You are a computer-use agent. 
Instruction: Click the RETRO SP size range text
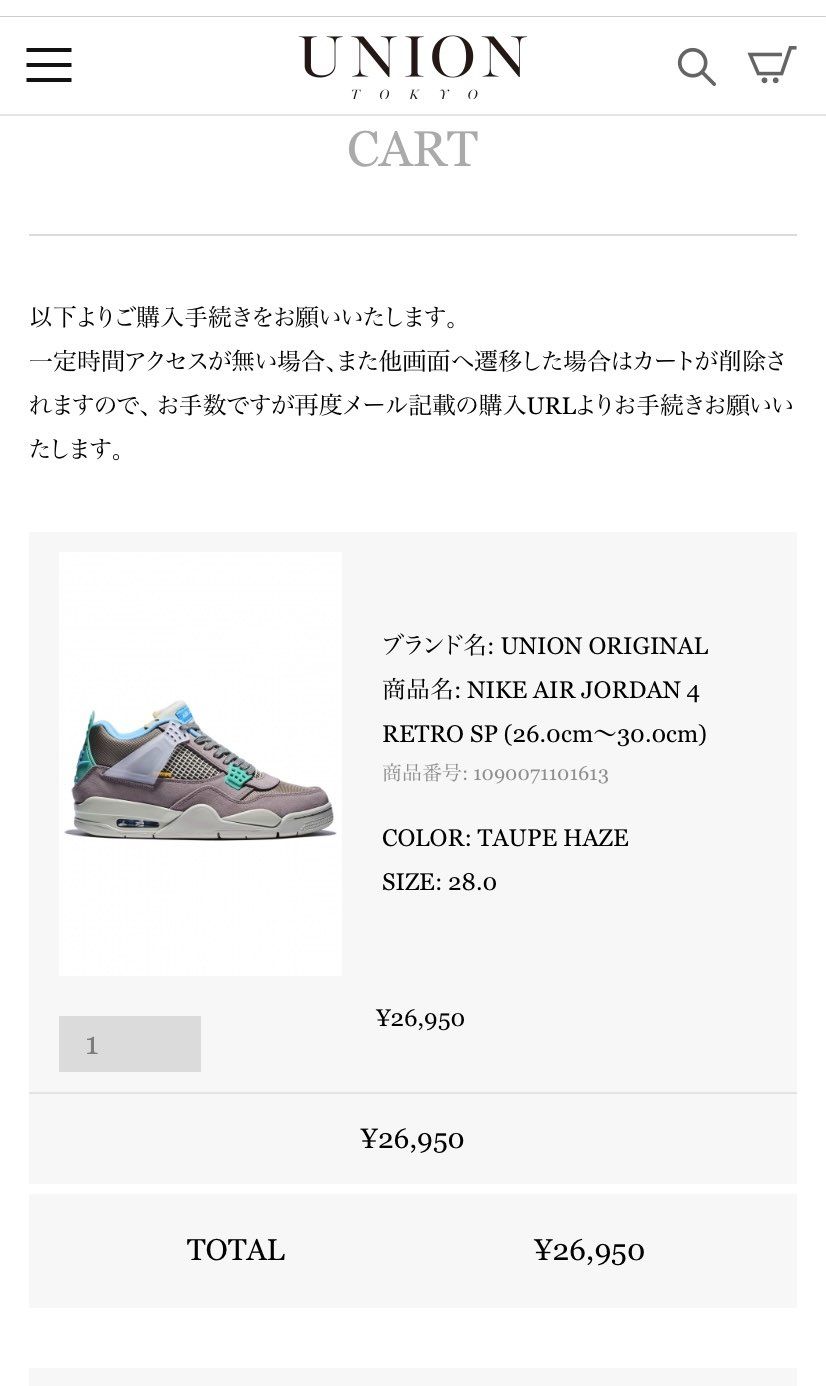[x=544, y=734]
